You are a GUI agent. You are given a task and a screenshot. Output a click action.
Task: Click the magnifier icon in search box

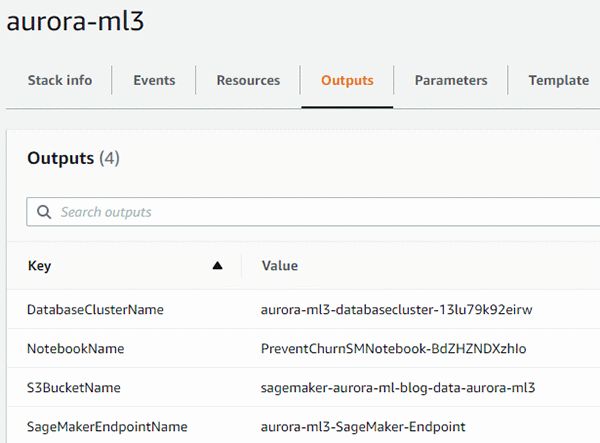click(x=44, y=212)
